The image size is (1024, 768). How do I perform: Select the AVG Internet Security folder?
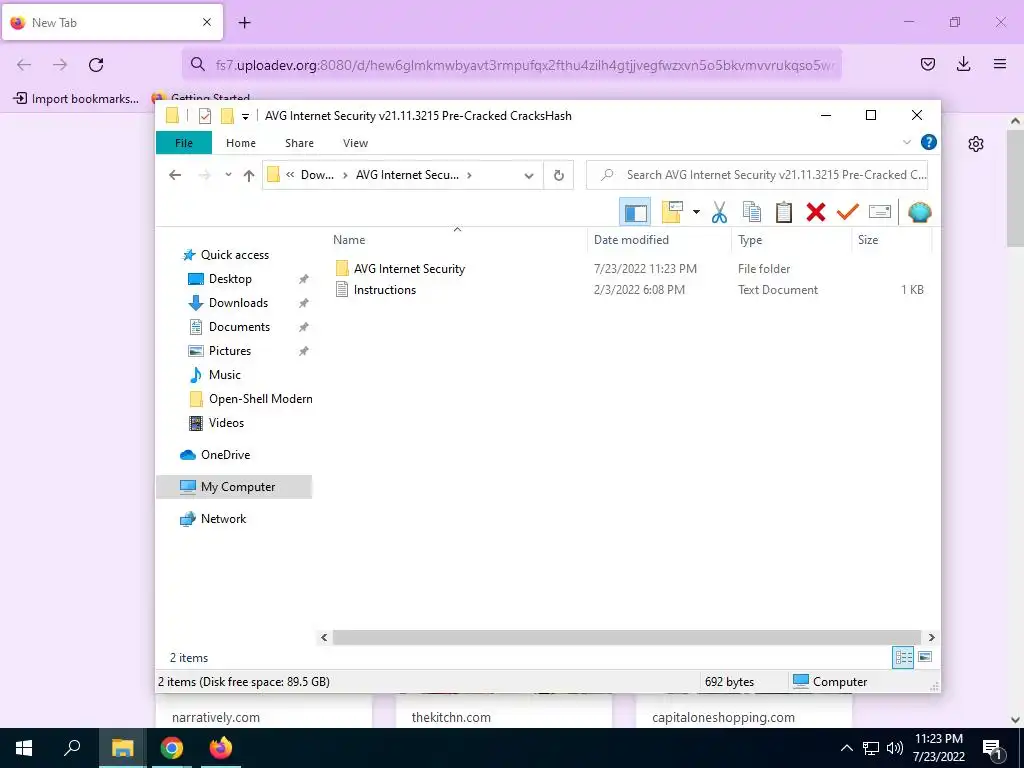click(409, 268)
